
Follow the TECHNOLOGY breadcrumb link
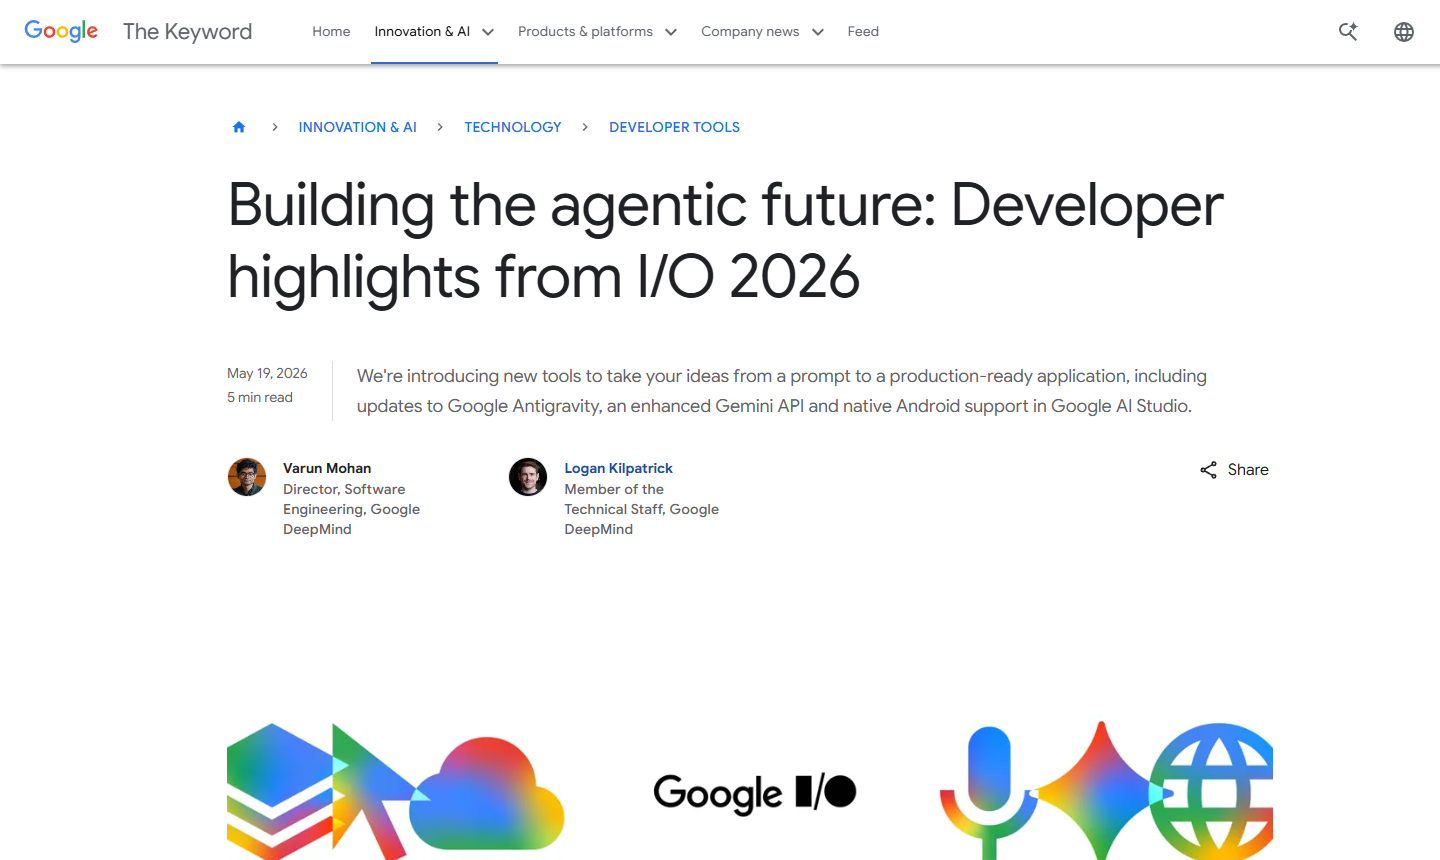click(513, 127)
